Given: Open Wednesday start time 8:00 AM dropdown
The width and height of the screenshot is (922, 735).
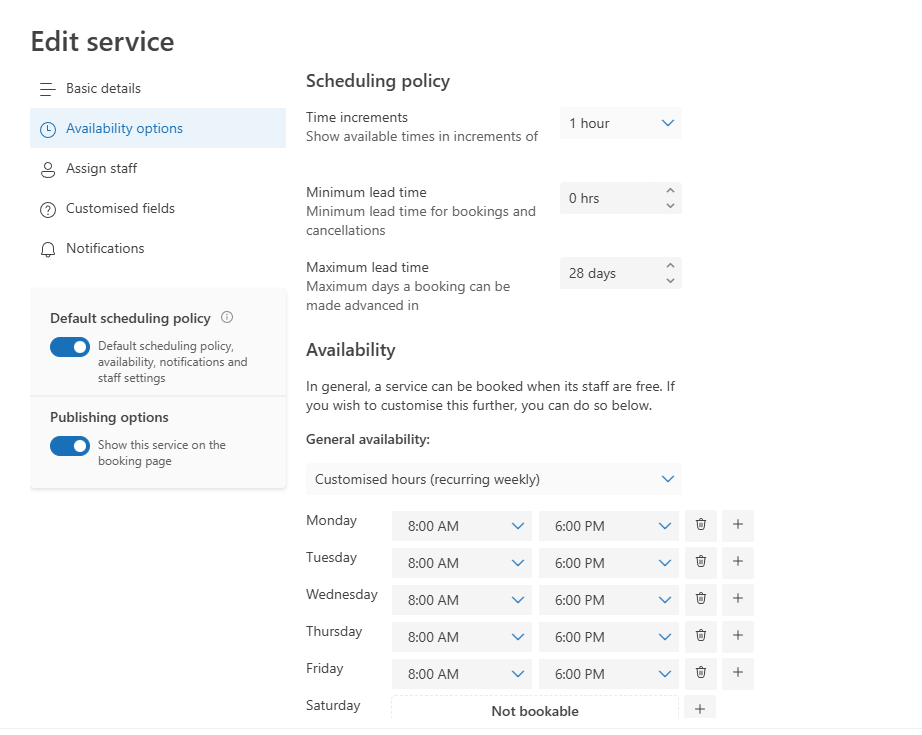Looking at the screenshot, I should pos(462,600).
